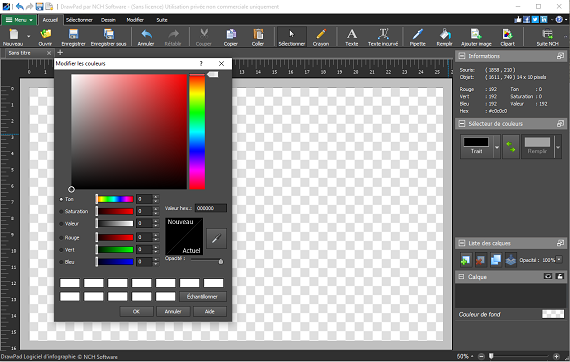
Task: Click the Copier toolbar icon
Action: tap(231, 37)
